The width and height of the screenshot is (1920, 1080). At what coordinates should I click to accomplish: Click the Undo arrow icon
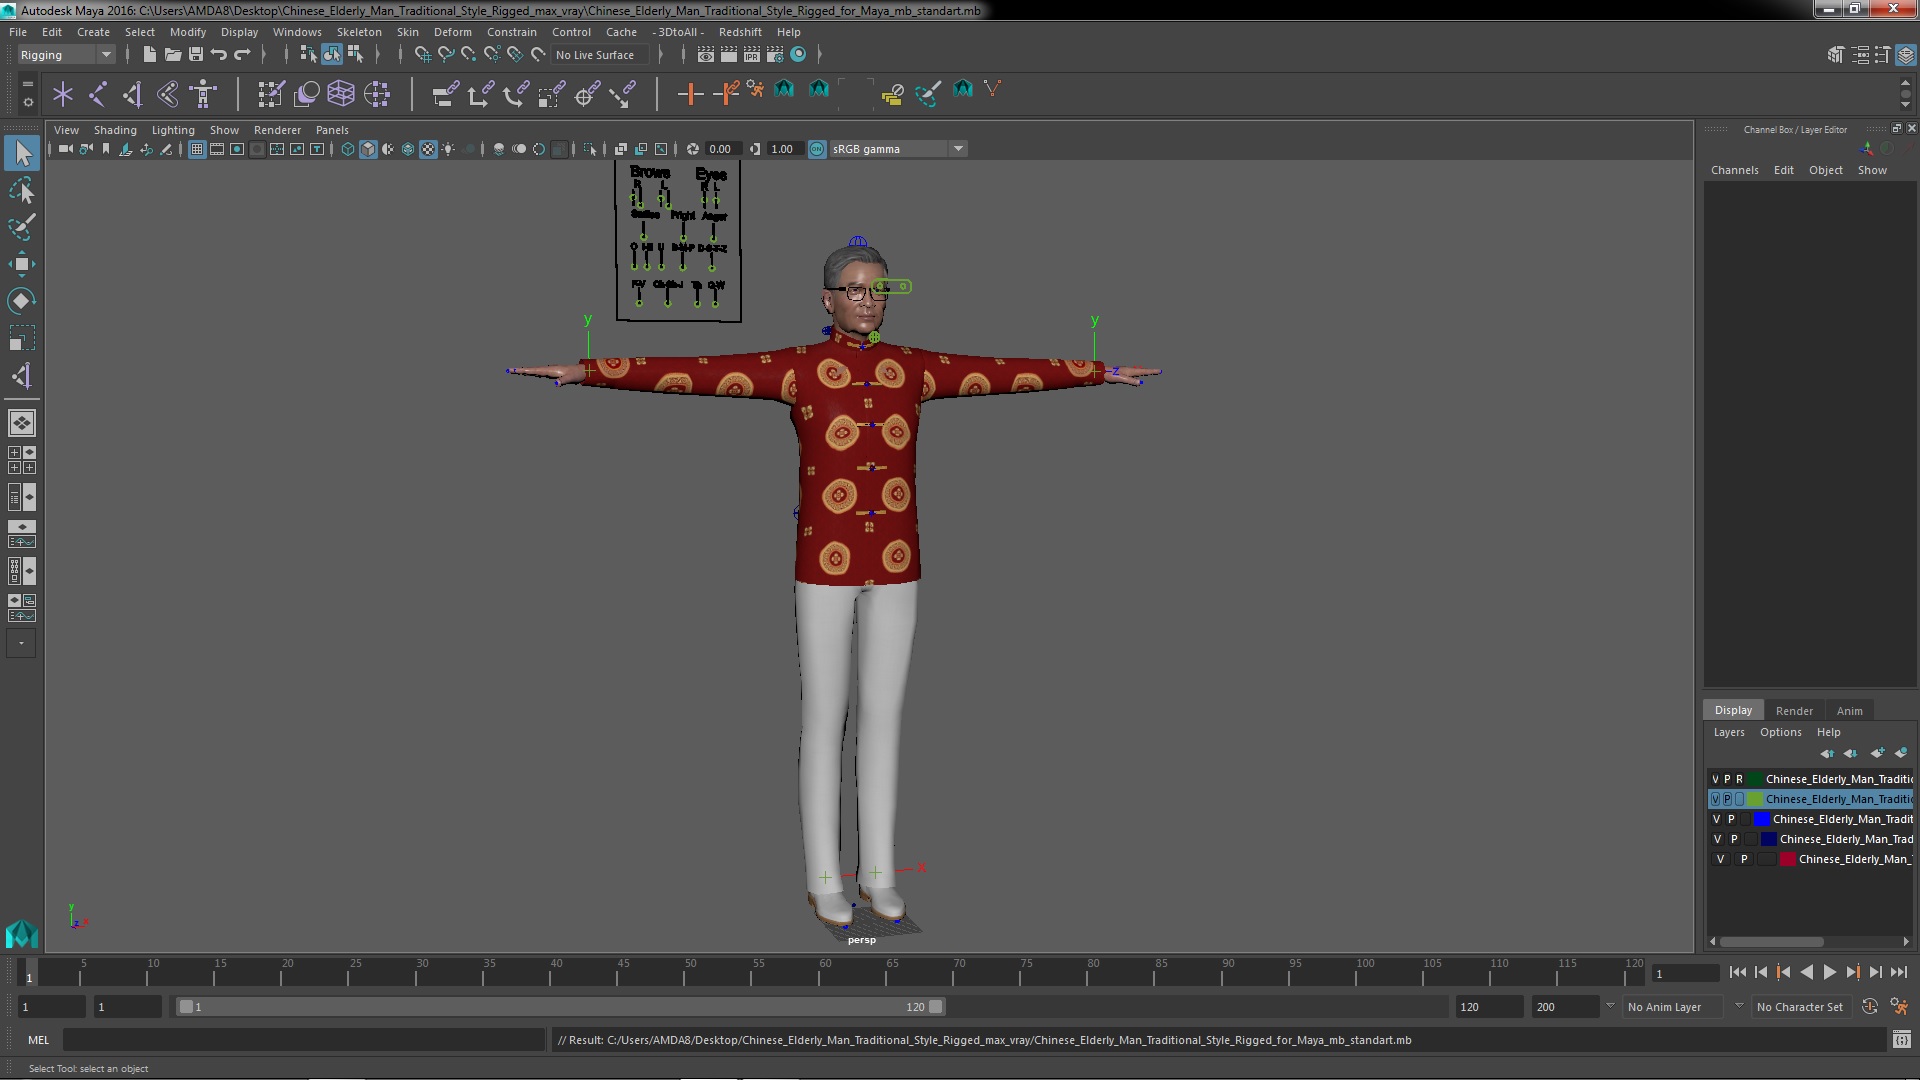pyautogui.click(x=219, y=55)
